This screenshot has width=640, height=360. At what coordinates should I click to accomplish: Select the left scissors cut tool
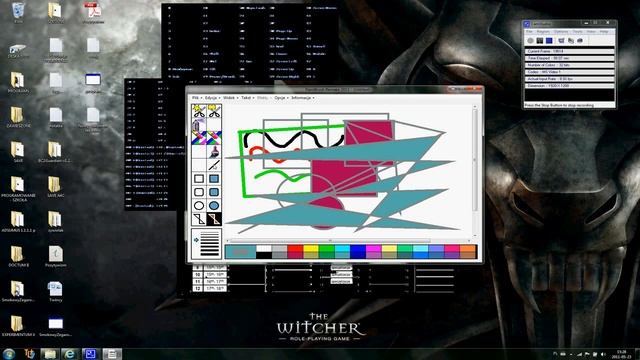pos(199,111)
